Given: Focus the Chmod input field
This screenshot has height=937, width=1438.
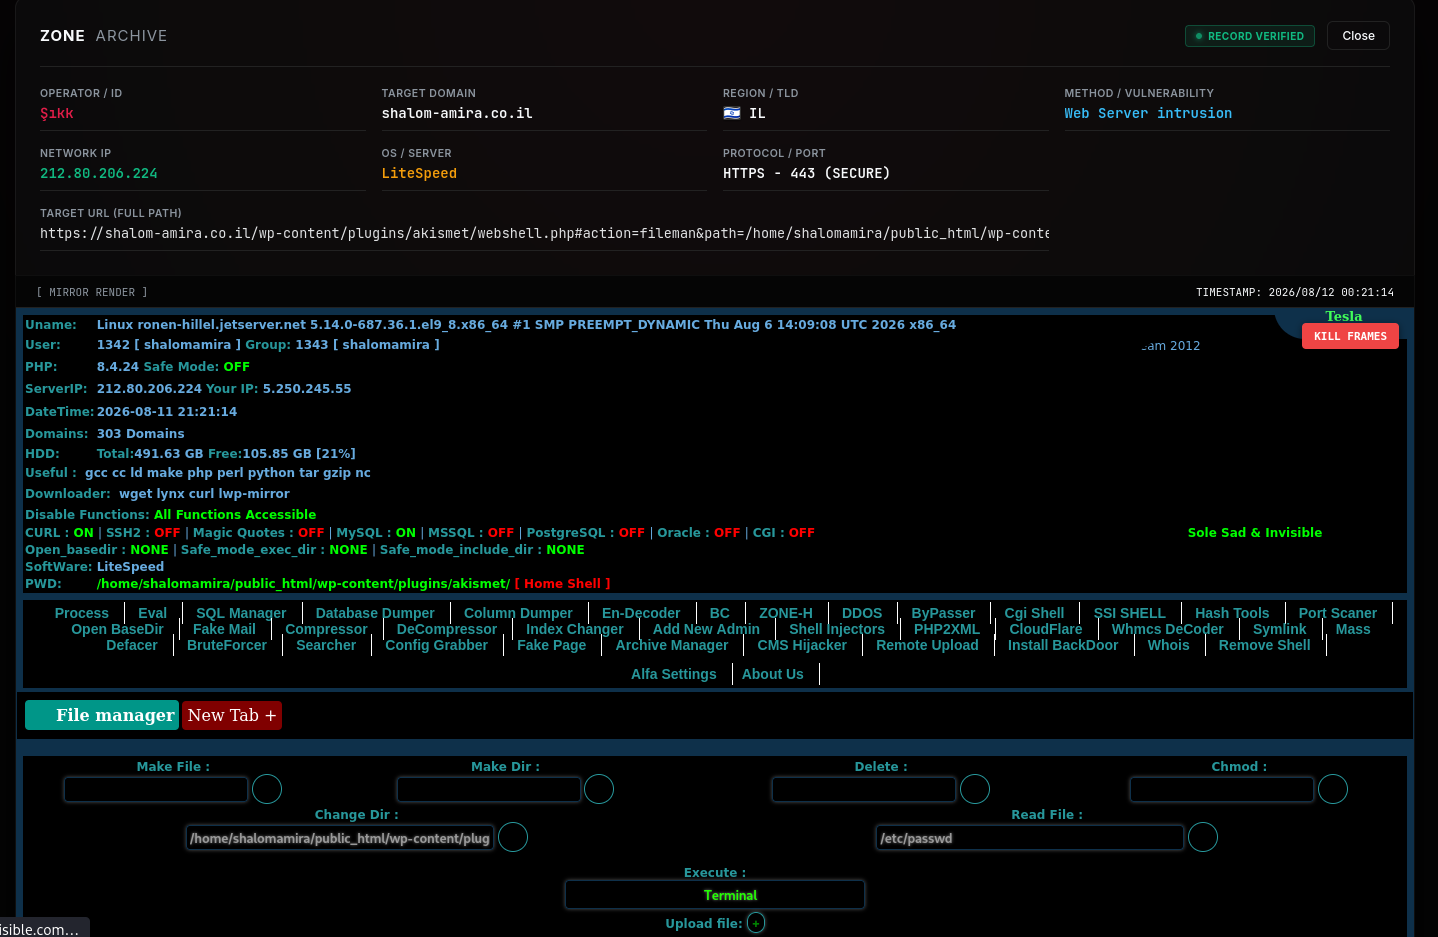Looking at the screenshot, I should tap(1222, 789).
